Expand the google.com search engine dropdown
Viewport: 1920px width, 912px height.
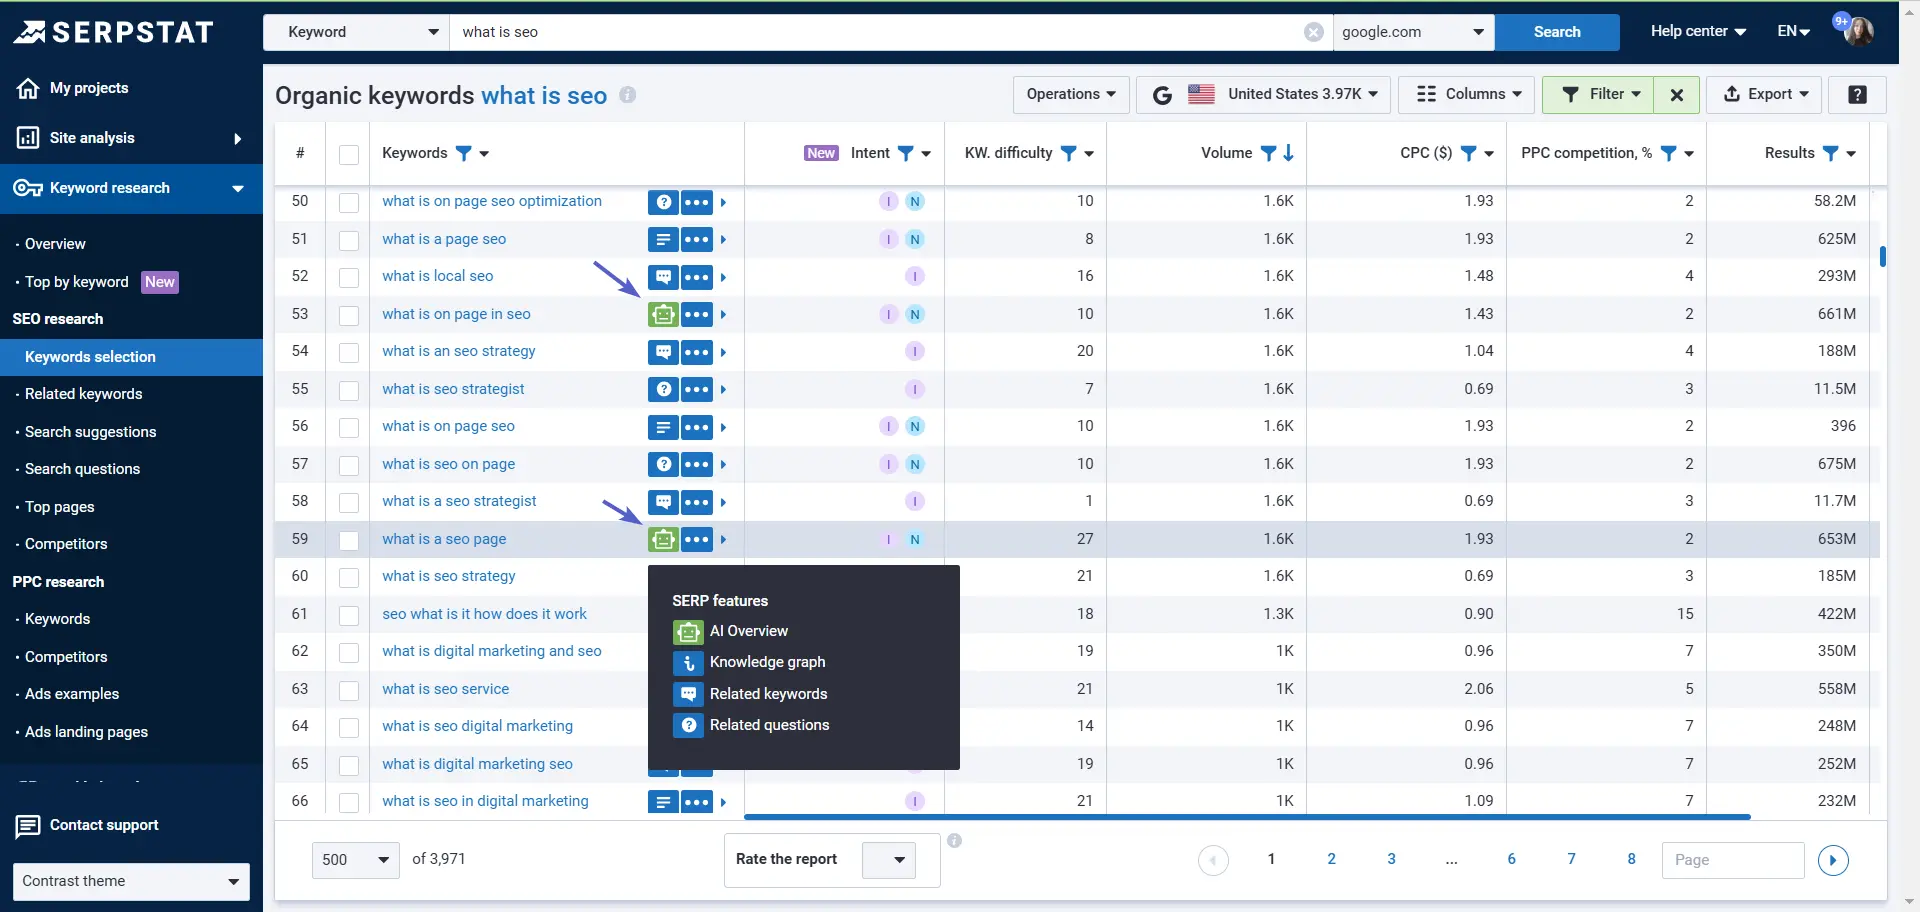[x=1413, y=32]
